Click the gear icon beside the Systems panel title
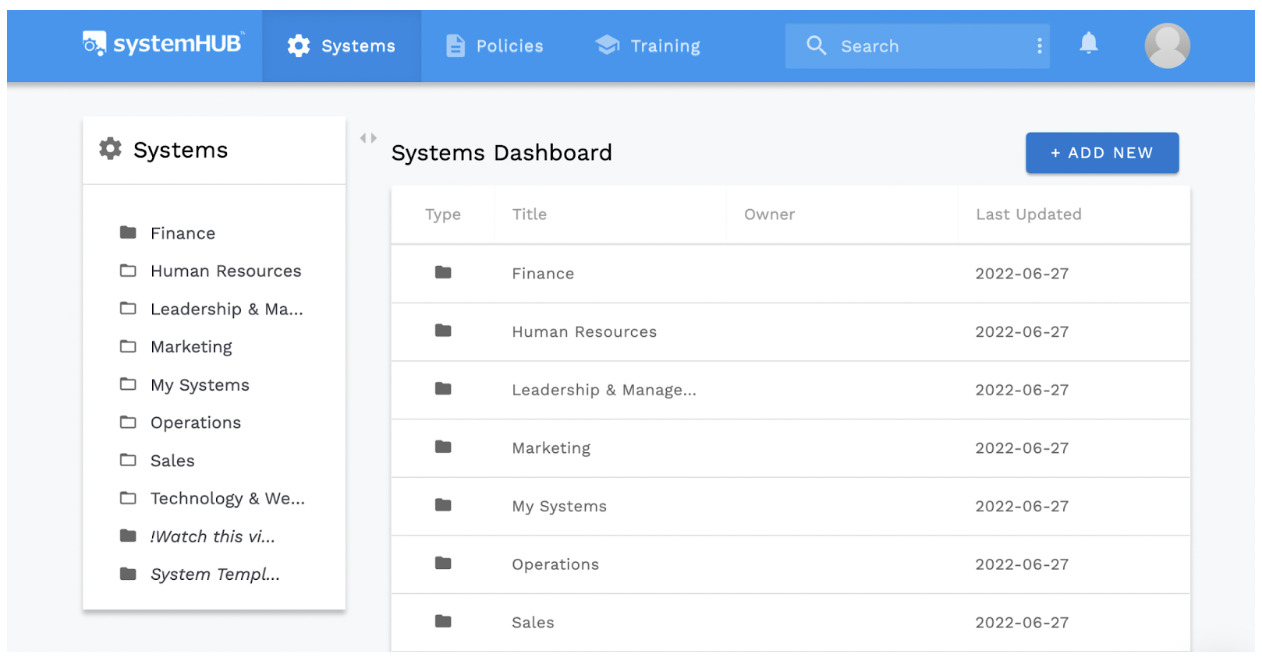This screenshot has width=1262, height=660. (x=110, y=148)
